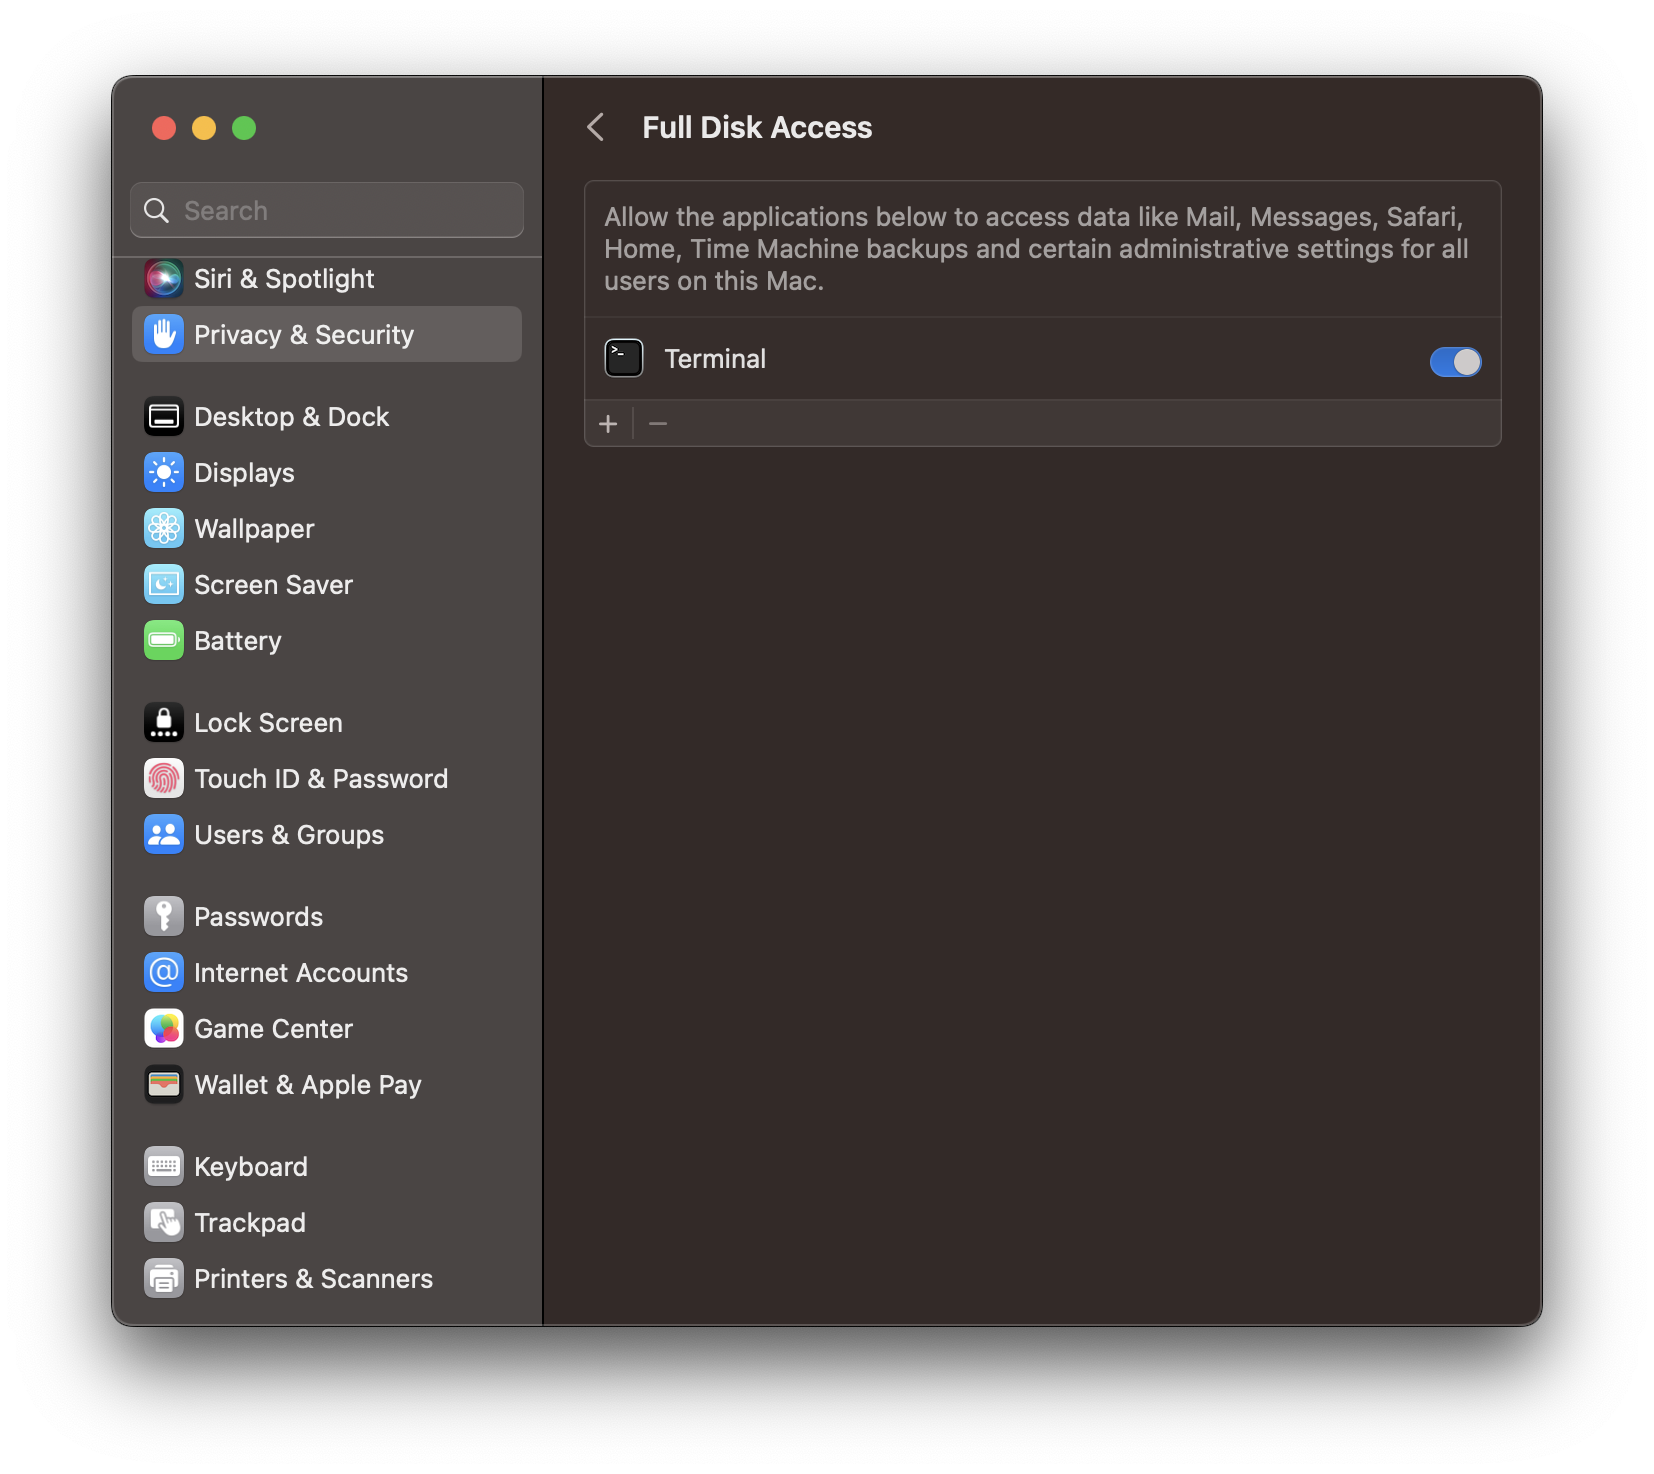The image size is (1654, 1474).
Task: Select Privacy & Security in the sidebar
Action: pyautogui.click(x=304, y=334)
